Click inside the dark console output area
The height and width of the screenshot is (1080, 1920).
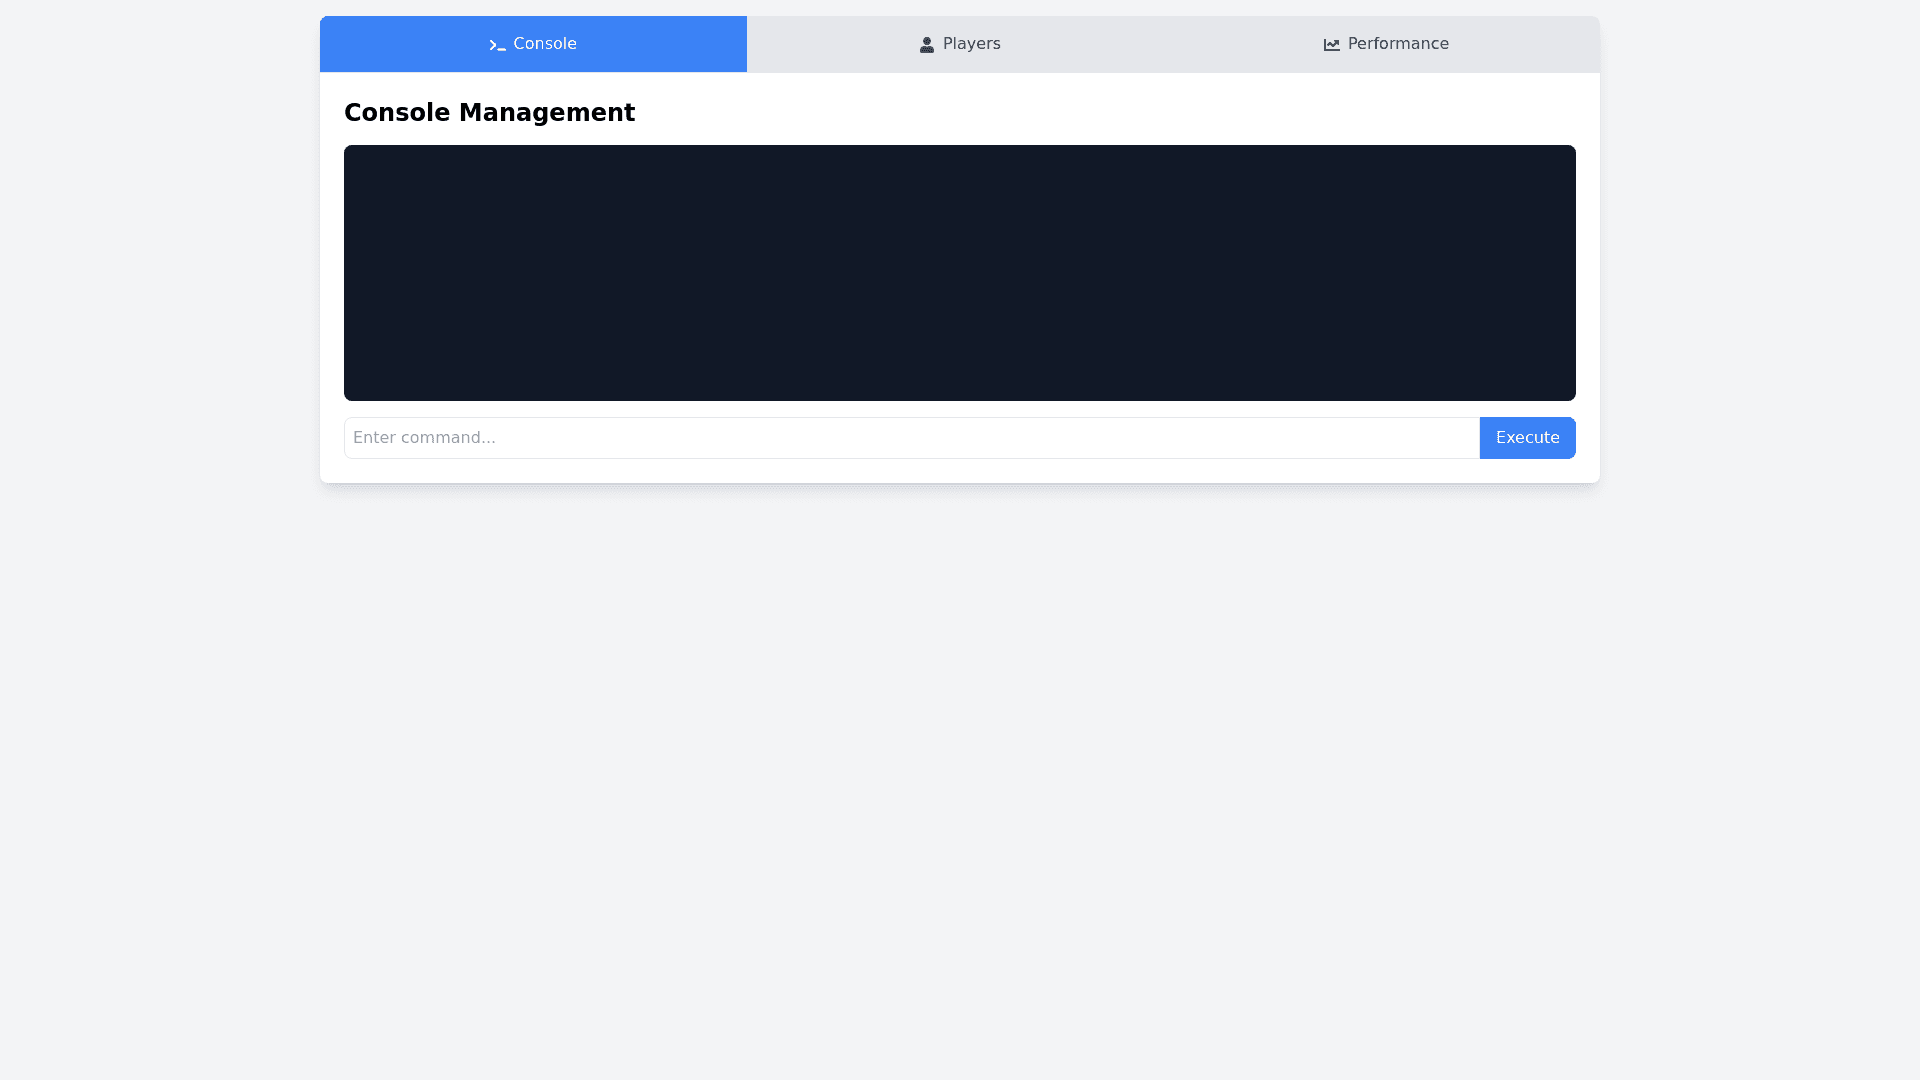point(959,272)
